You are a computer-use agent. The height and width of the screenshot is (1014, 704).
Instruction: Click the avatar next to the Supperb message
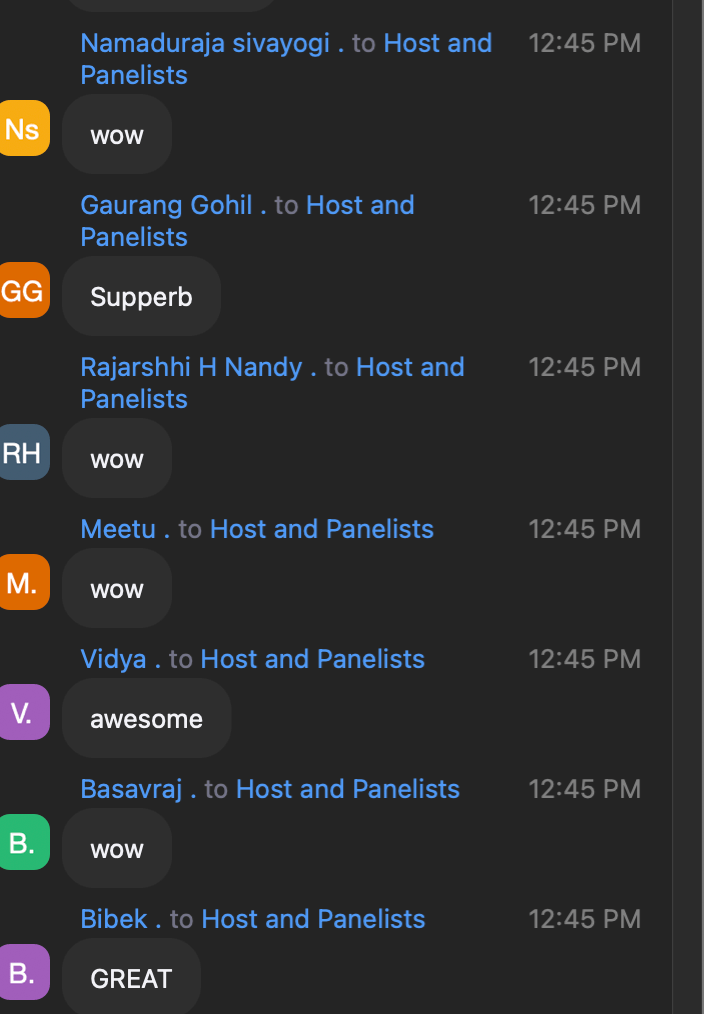(x=25, y=290)
